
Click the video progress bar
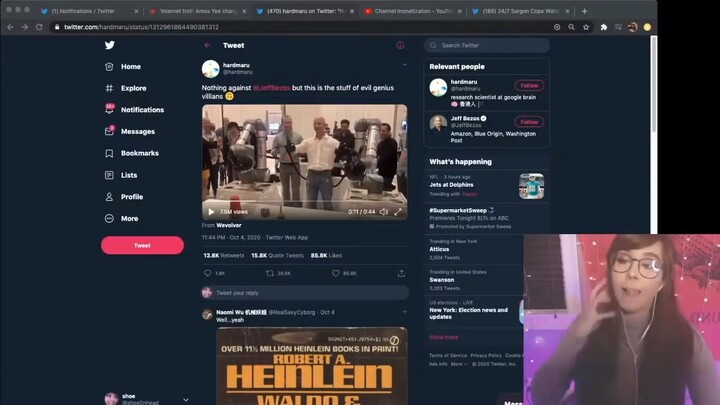304,202
